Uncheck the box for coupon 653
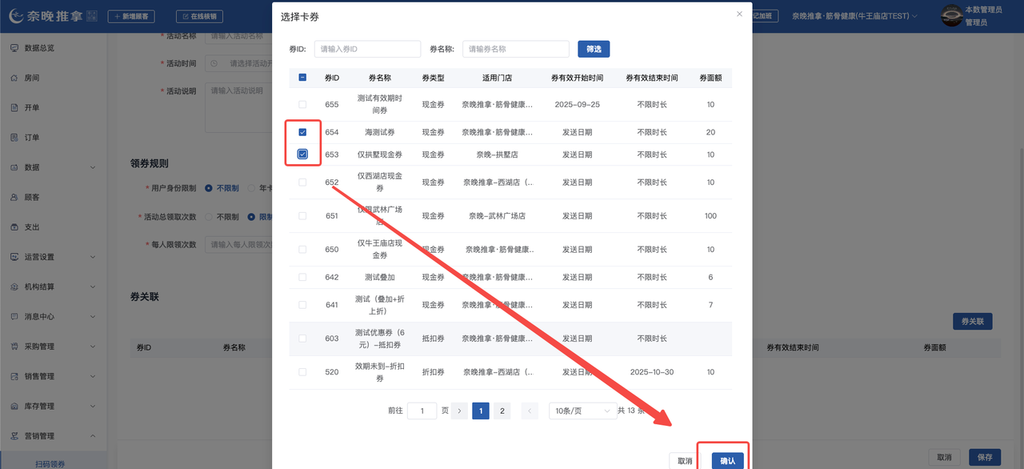The image size is (1024, 469). 302,154
